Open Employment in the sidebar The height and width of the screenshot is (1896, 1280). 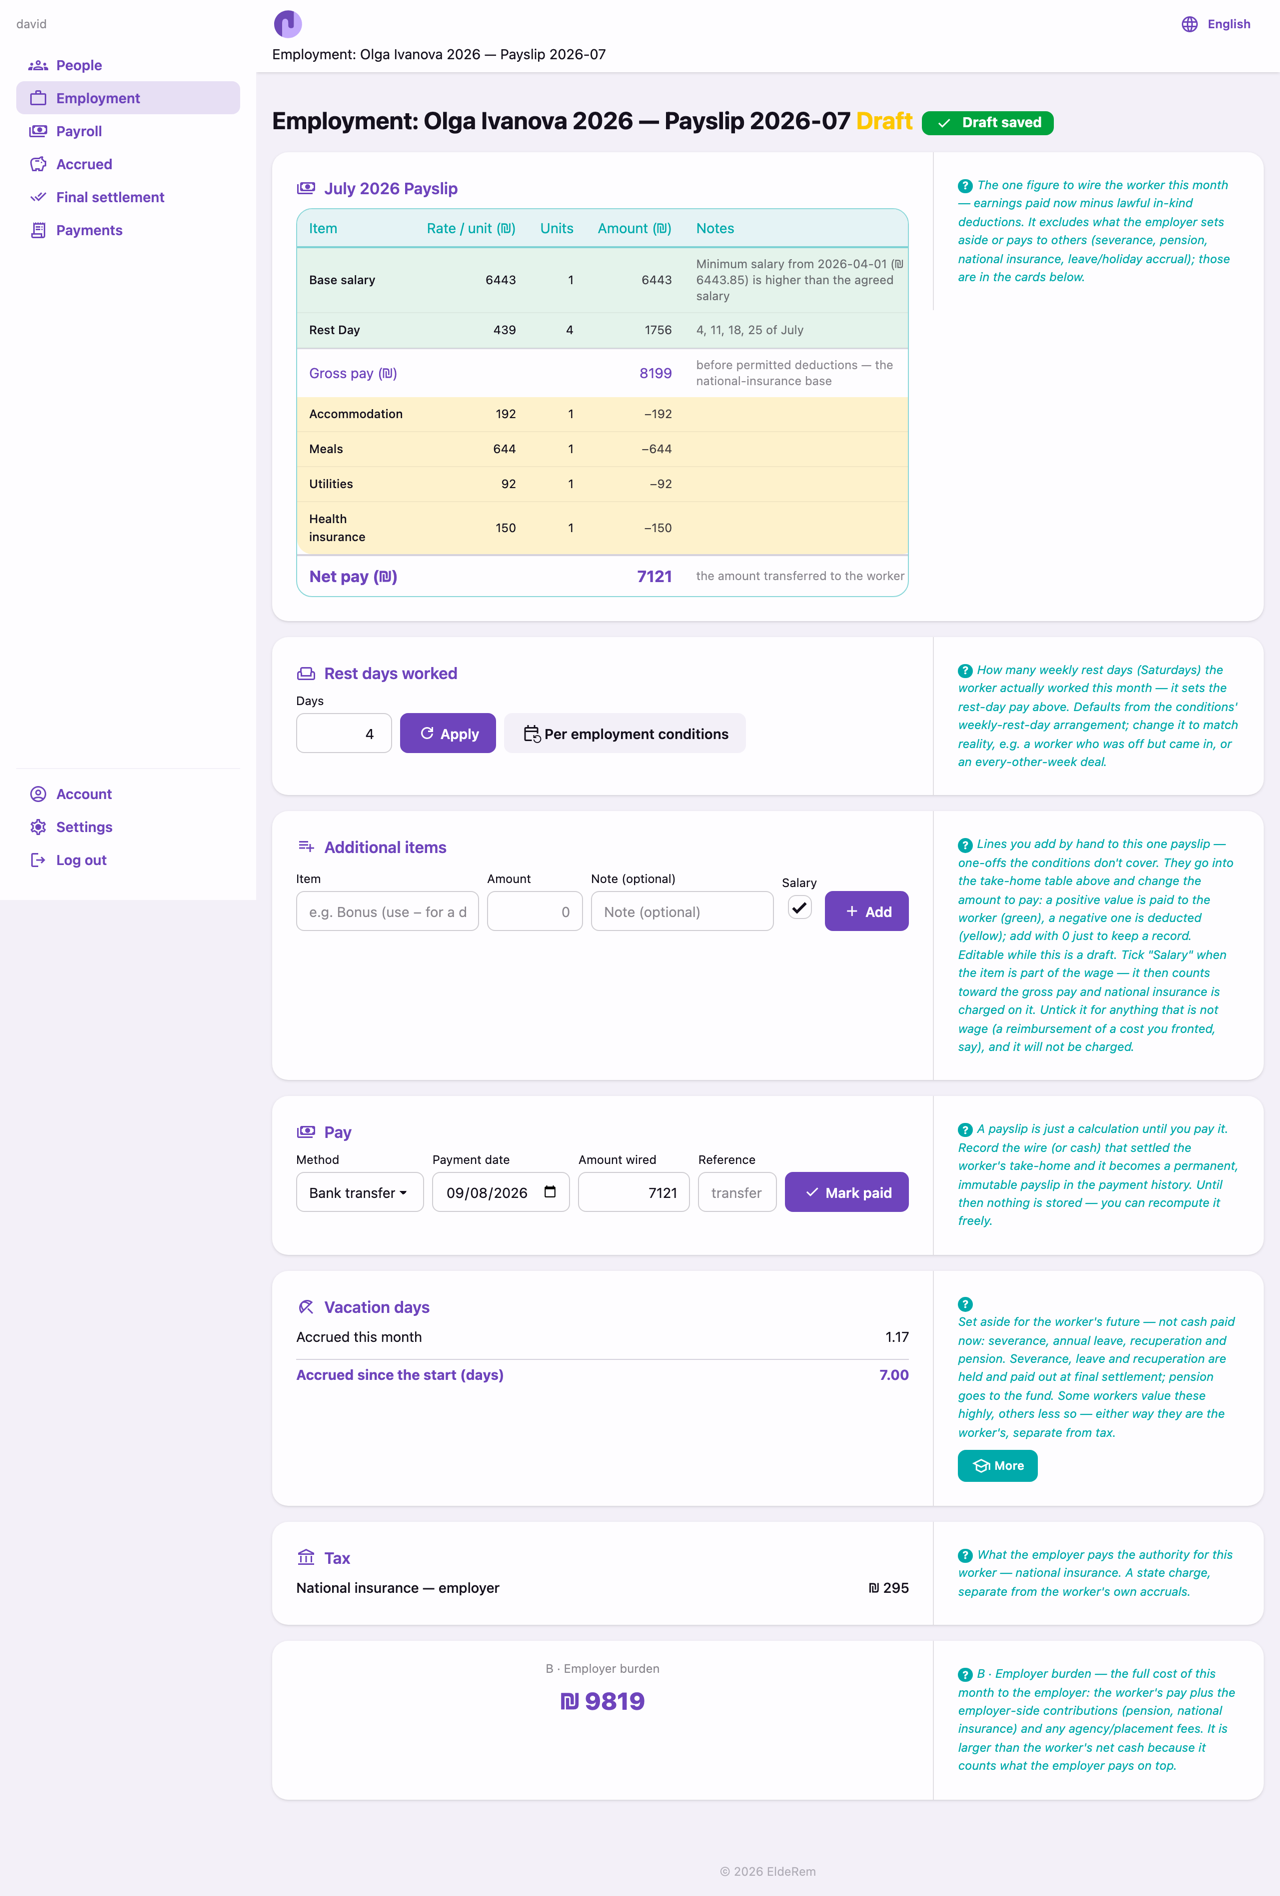(128, 98)
